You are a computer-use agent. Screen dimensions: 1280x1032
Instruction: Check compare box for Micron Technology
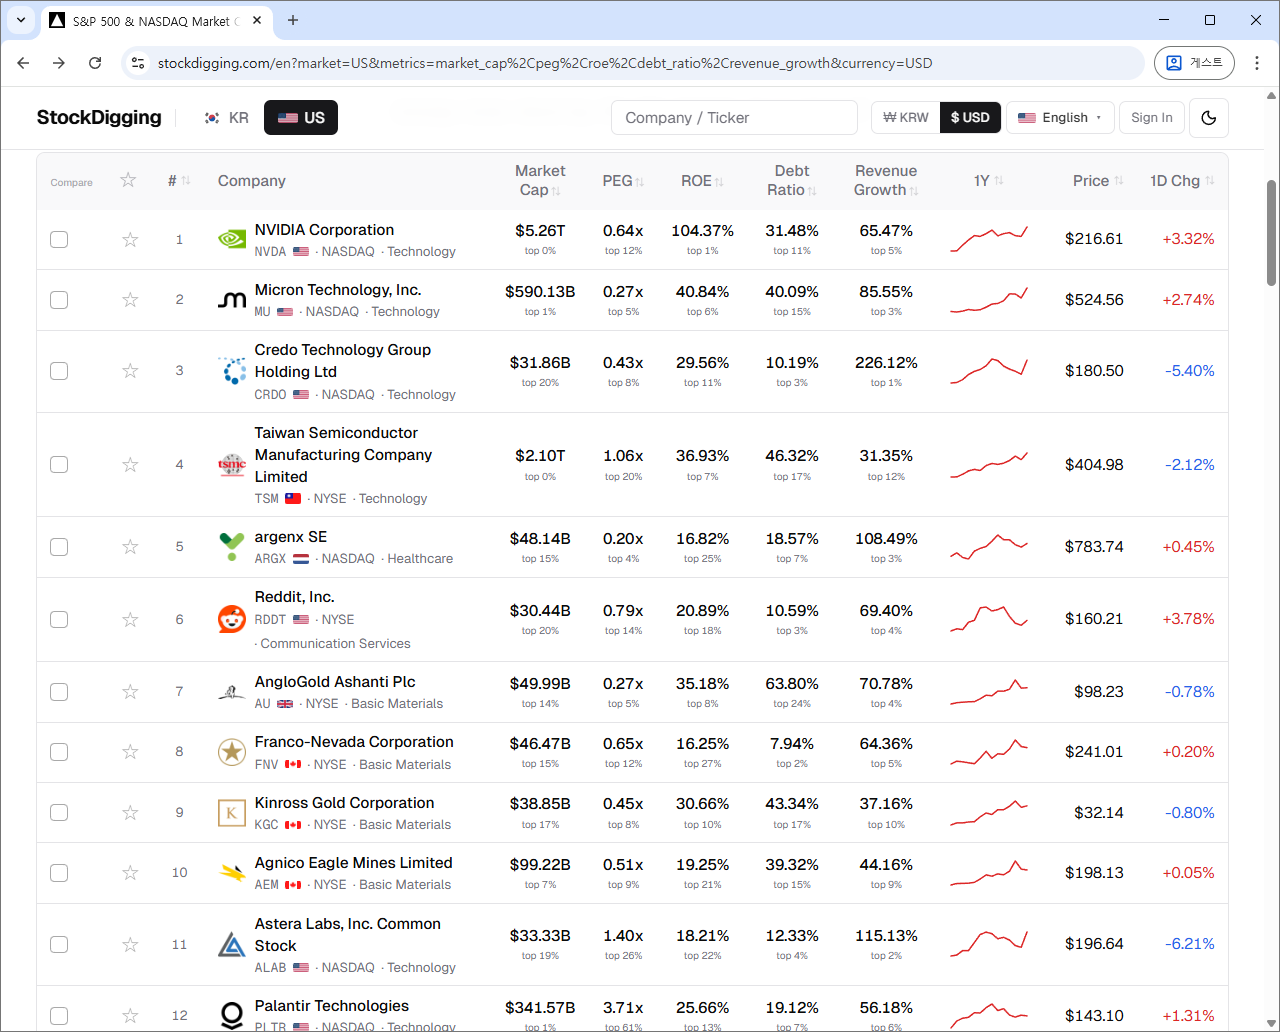(x=59, y=300)
